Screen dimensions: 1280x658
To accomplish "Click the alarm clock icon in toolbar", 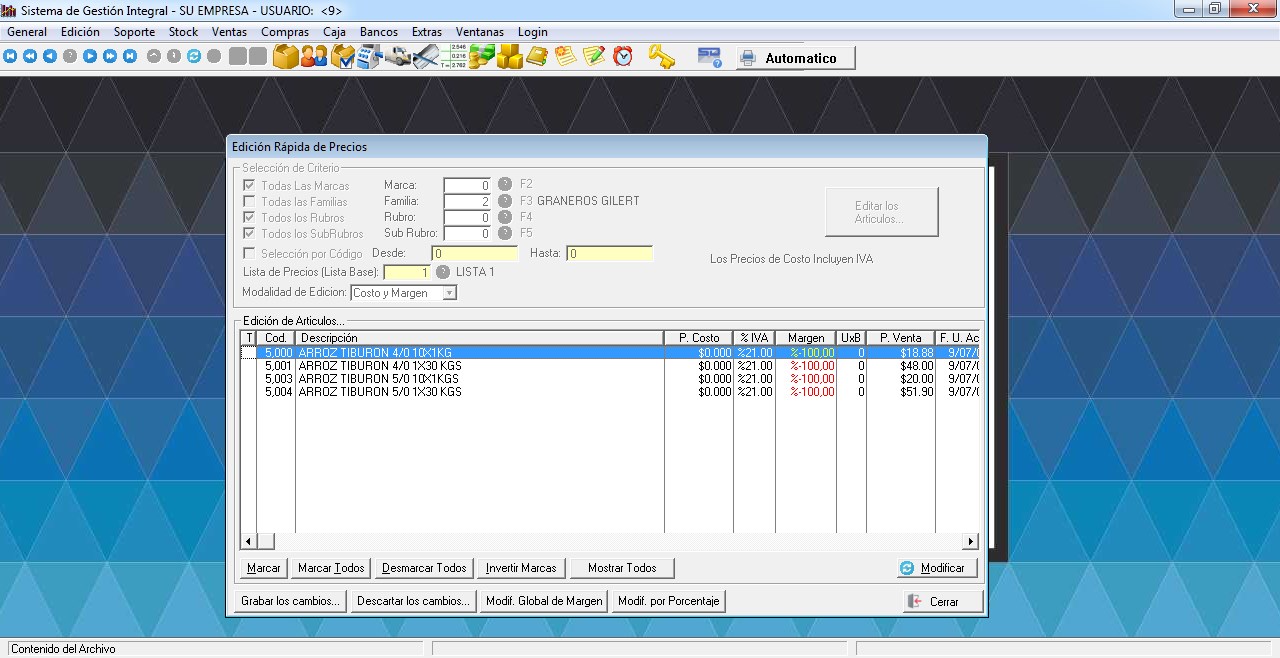I will tap(623, 57).
